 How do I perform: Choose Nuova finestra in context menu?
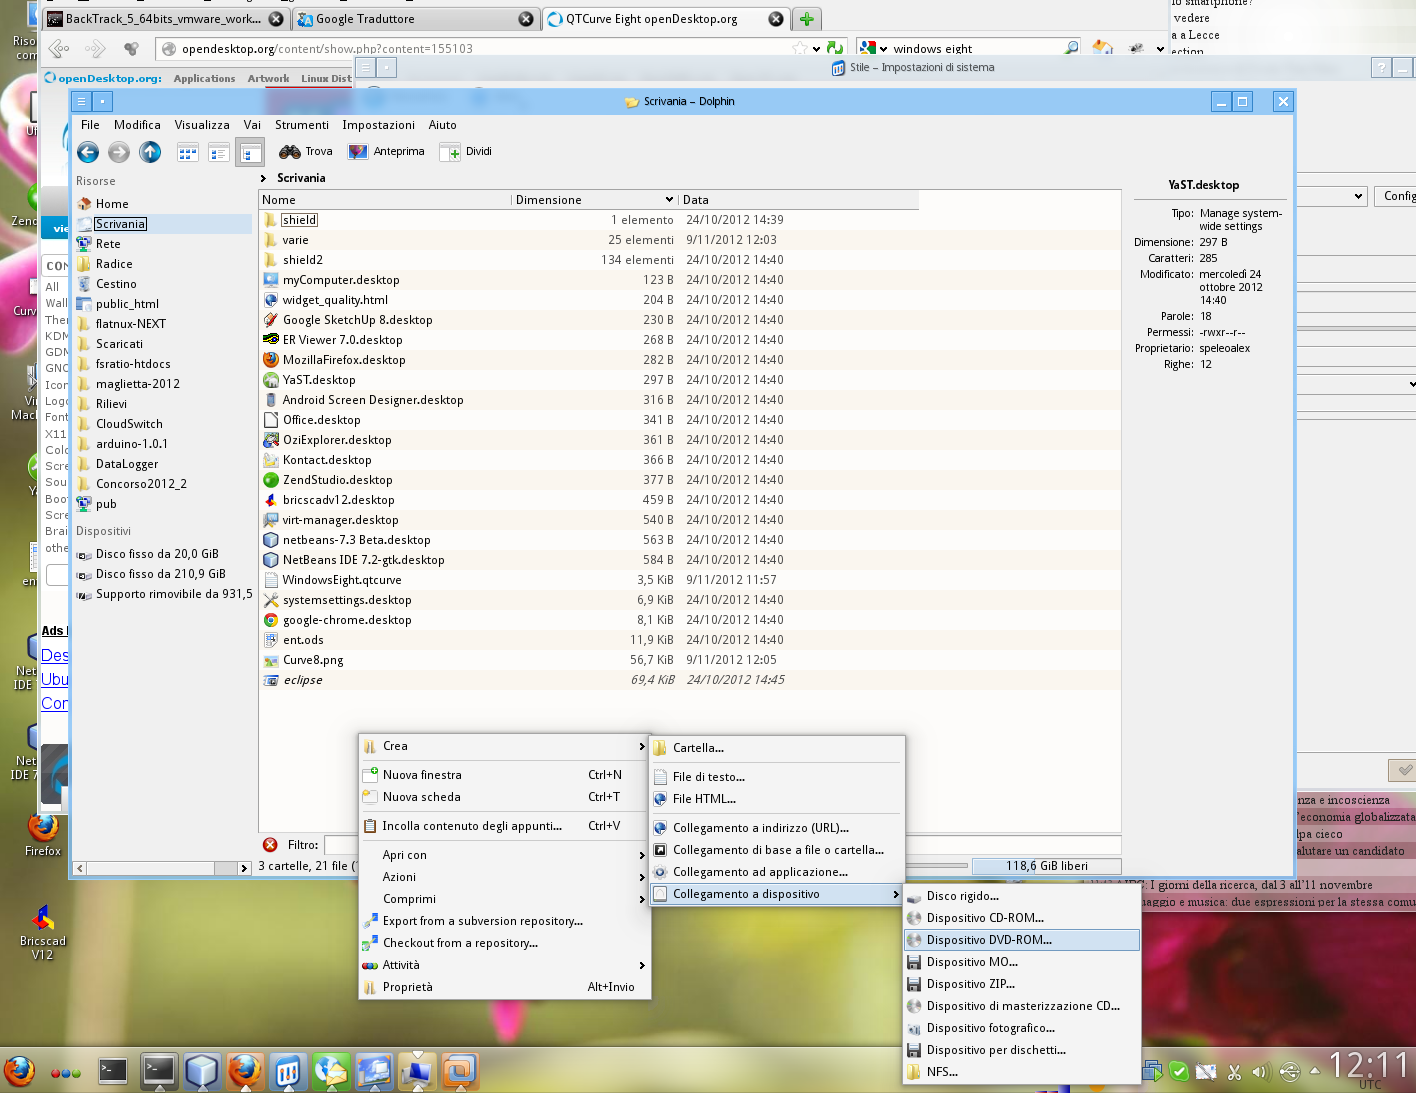point(505,775)
